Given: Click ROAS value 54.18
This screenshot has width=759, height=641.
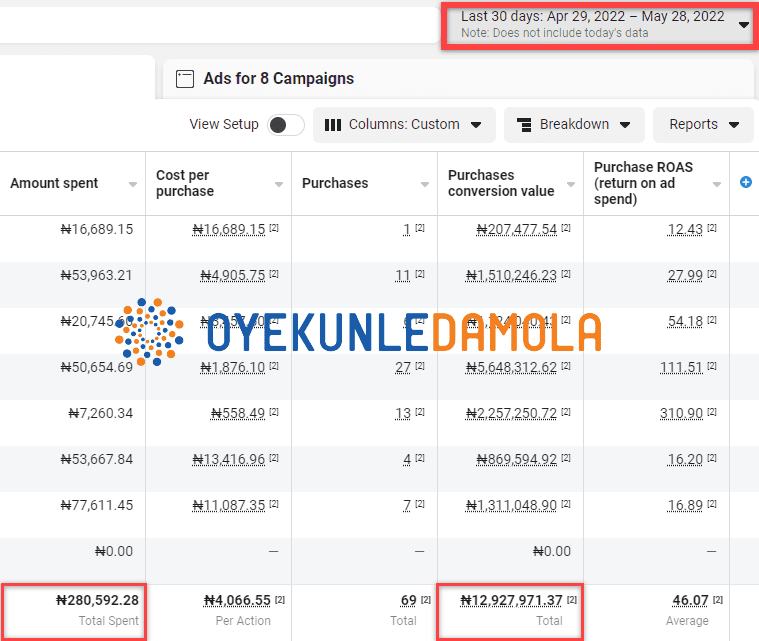Looking at the screenshot, I should 685,321.
